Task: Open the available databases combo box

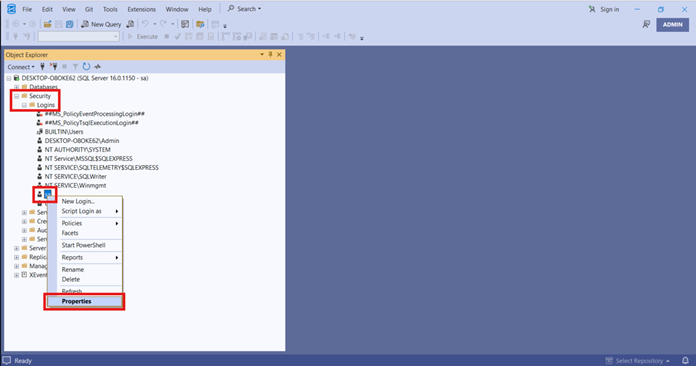Action: click(79, 36)
